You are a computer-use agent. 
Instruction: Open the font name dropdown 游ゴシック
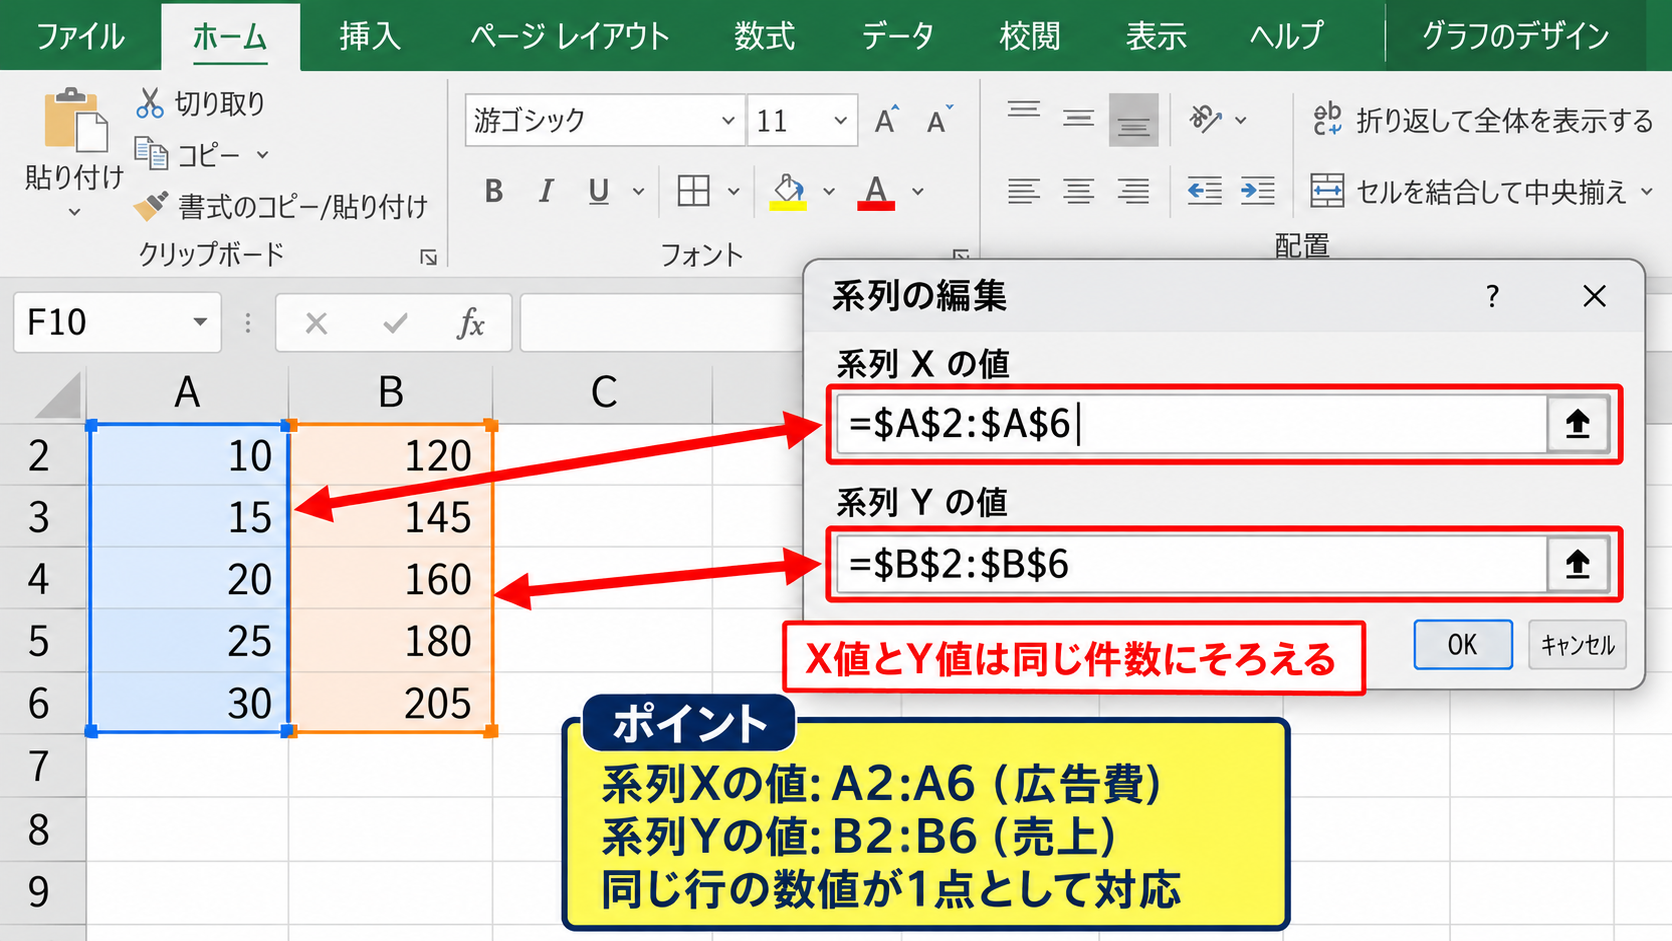728,121
